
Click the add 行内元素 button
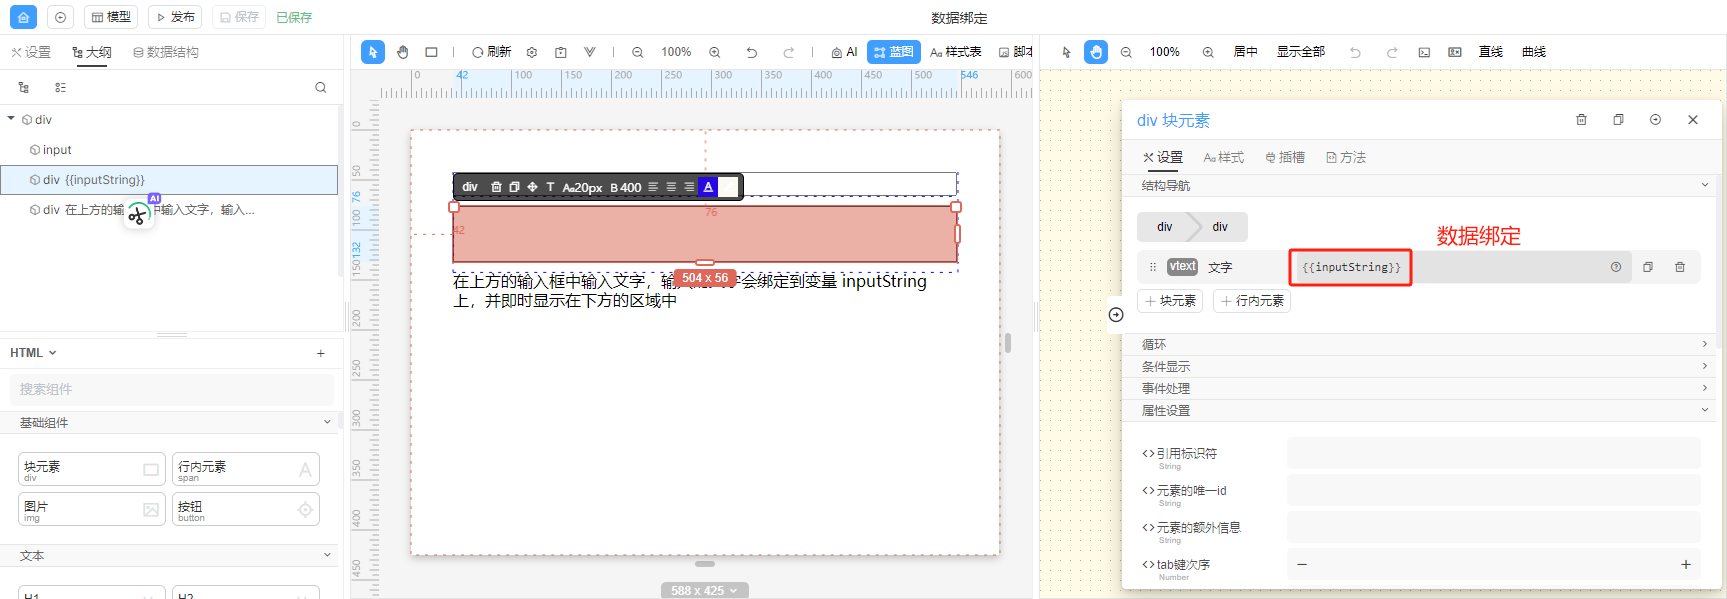(1251, 301)
